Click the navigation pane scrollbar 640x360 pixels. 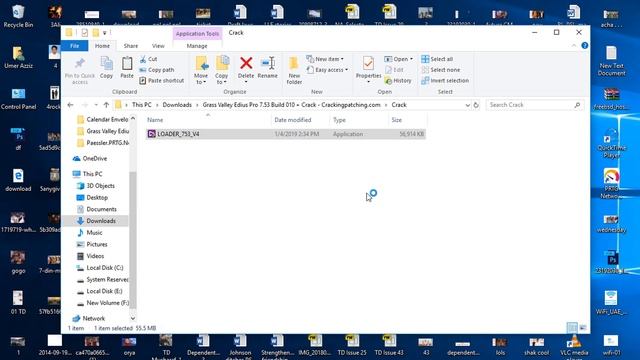coord(133,241)
